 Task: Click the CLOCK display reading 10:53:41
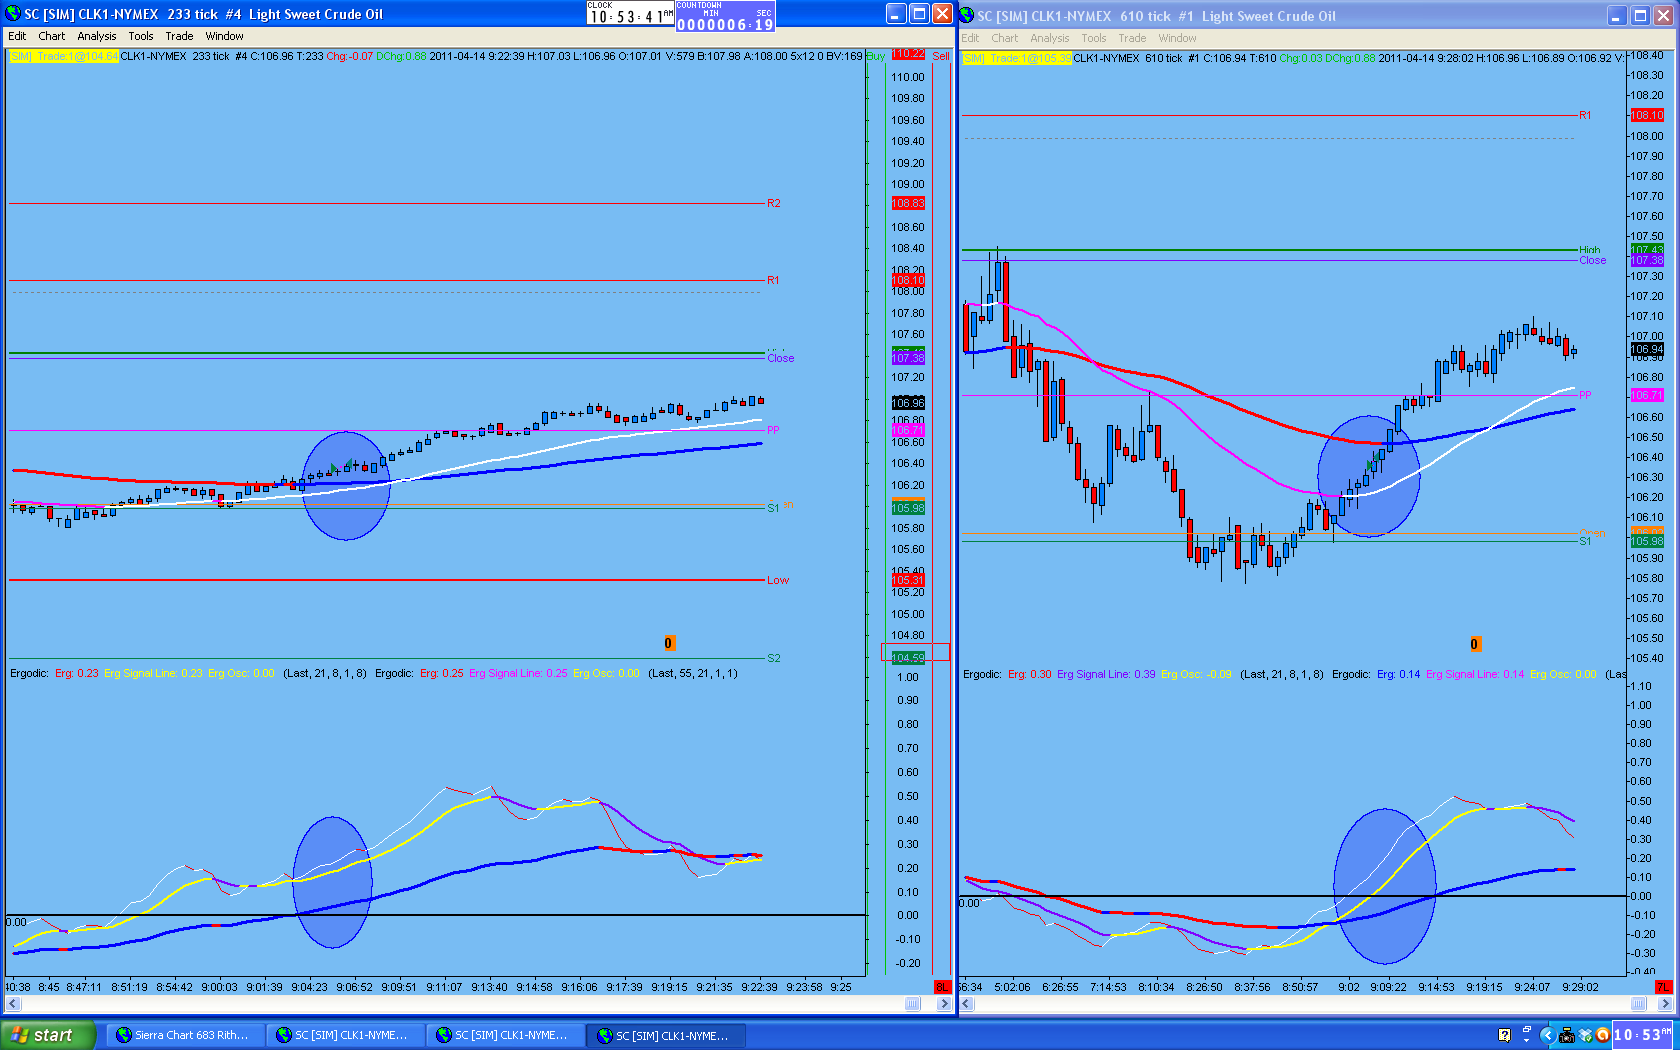(630, 14)
